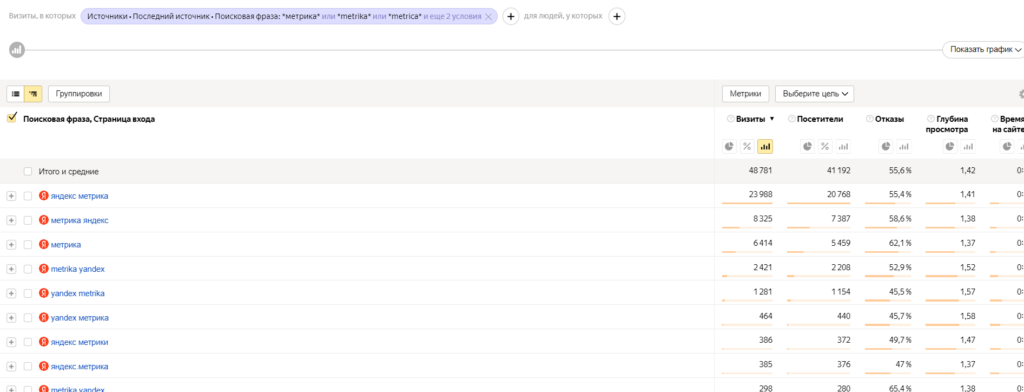Expand the яндекс метрика row

coord(11,196)
